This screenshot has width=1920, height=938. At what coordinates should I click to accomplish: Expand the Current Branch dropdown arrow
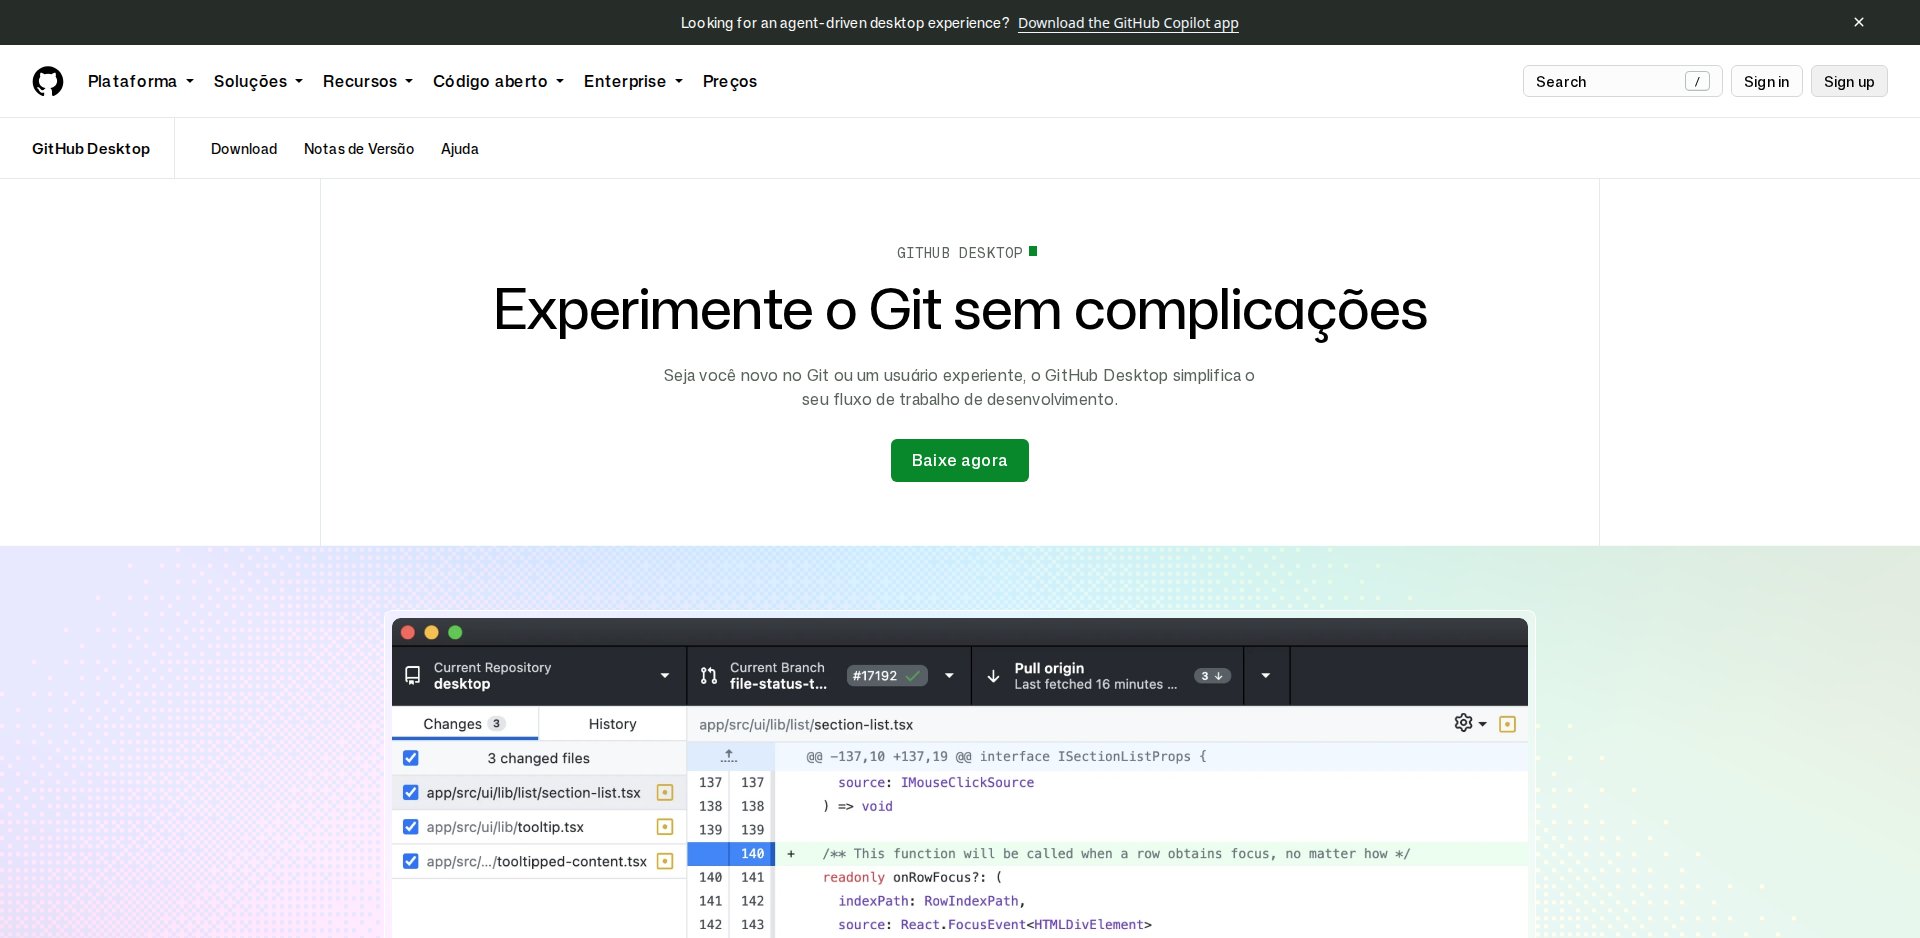(949, 676)
